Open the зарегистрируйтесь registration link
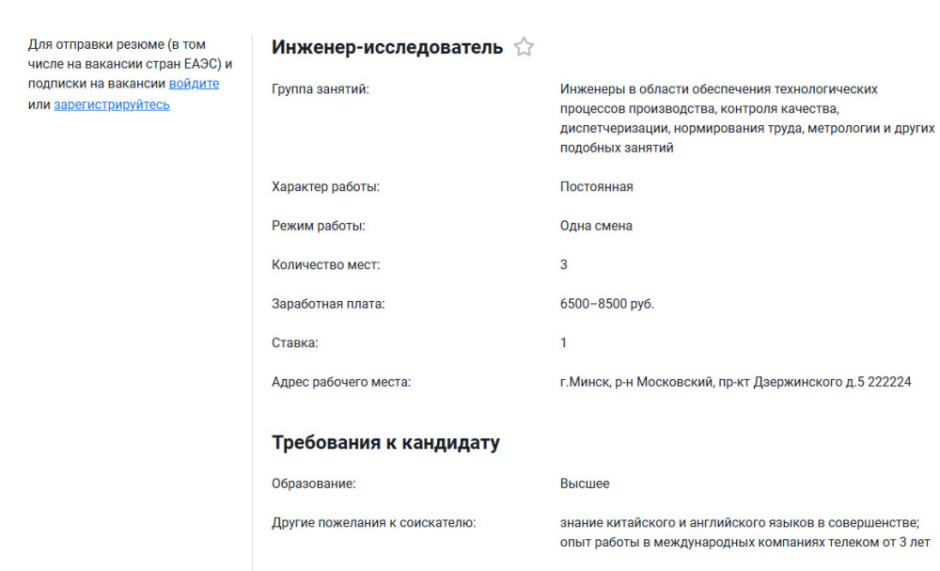Viewport: 940px width, 571px height. tap(111, 104)
